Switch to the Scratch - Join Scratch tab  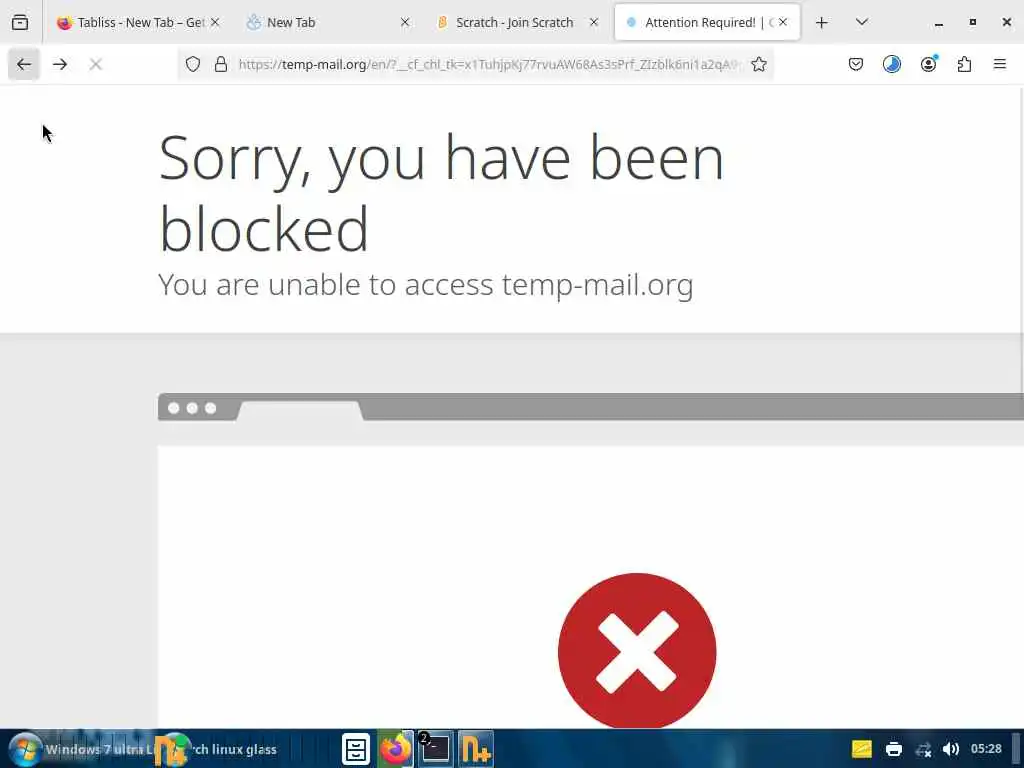[x=515, y=22]
